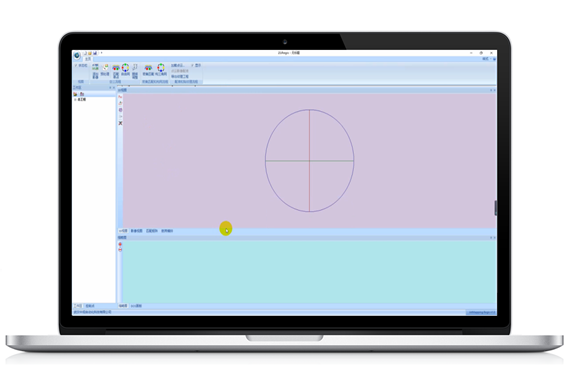Screen dimensions: 569x392
Task: Click the folder icon in workspace panel toolbar
Action: click(x=75, y=94)
